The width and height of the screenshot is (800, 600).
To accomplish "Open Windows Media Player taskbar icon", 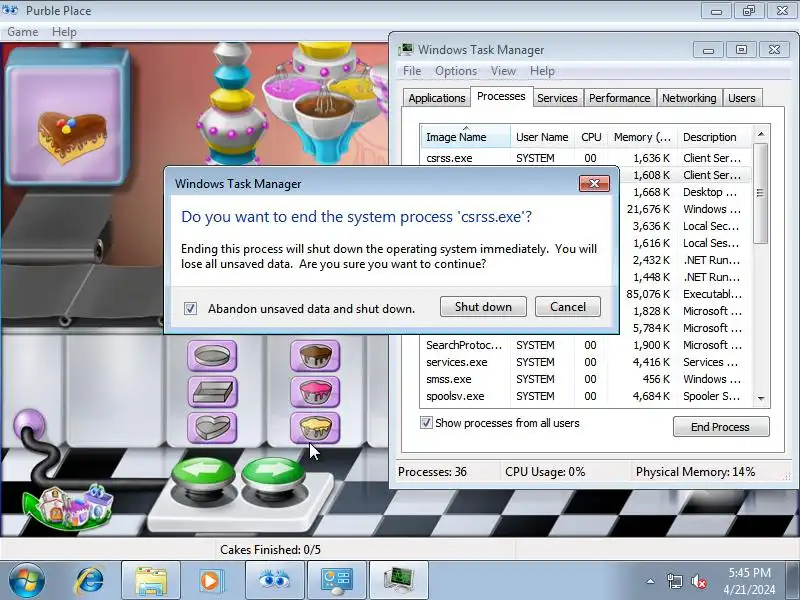I will [x=210, y=580].
